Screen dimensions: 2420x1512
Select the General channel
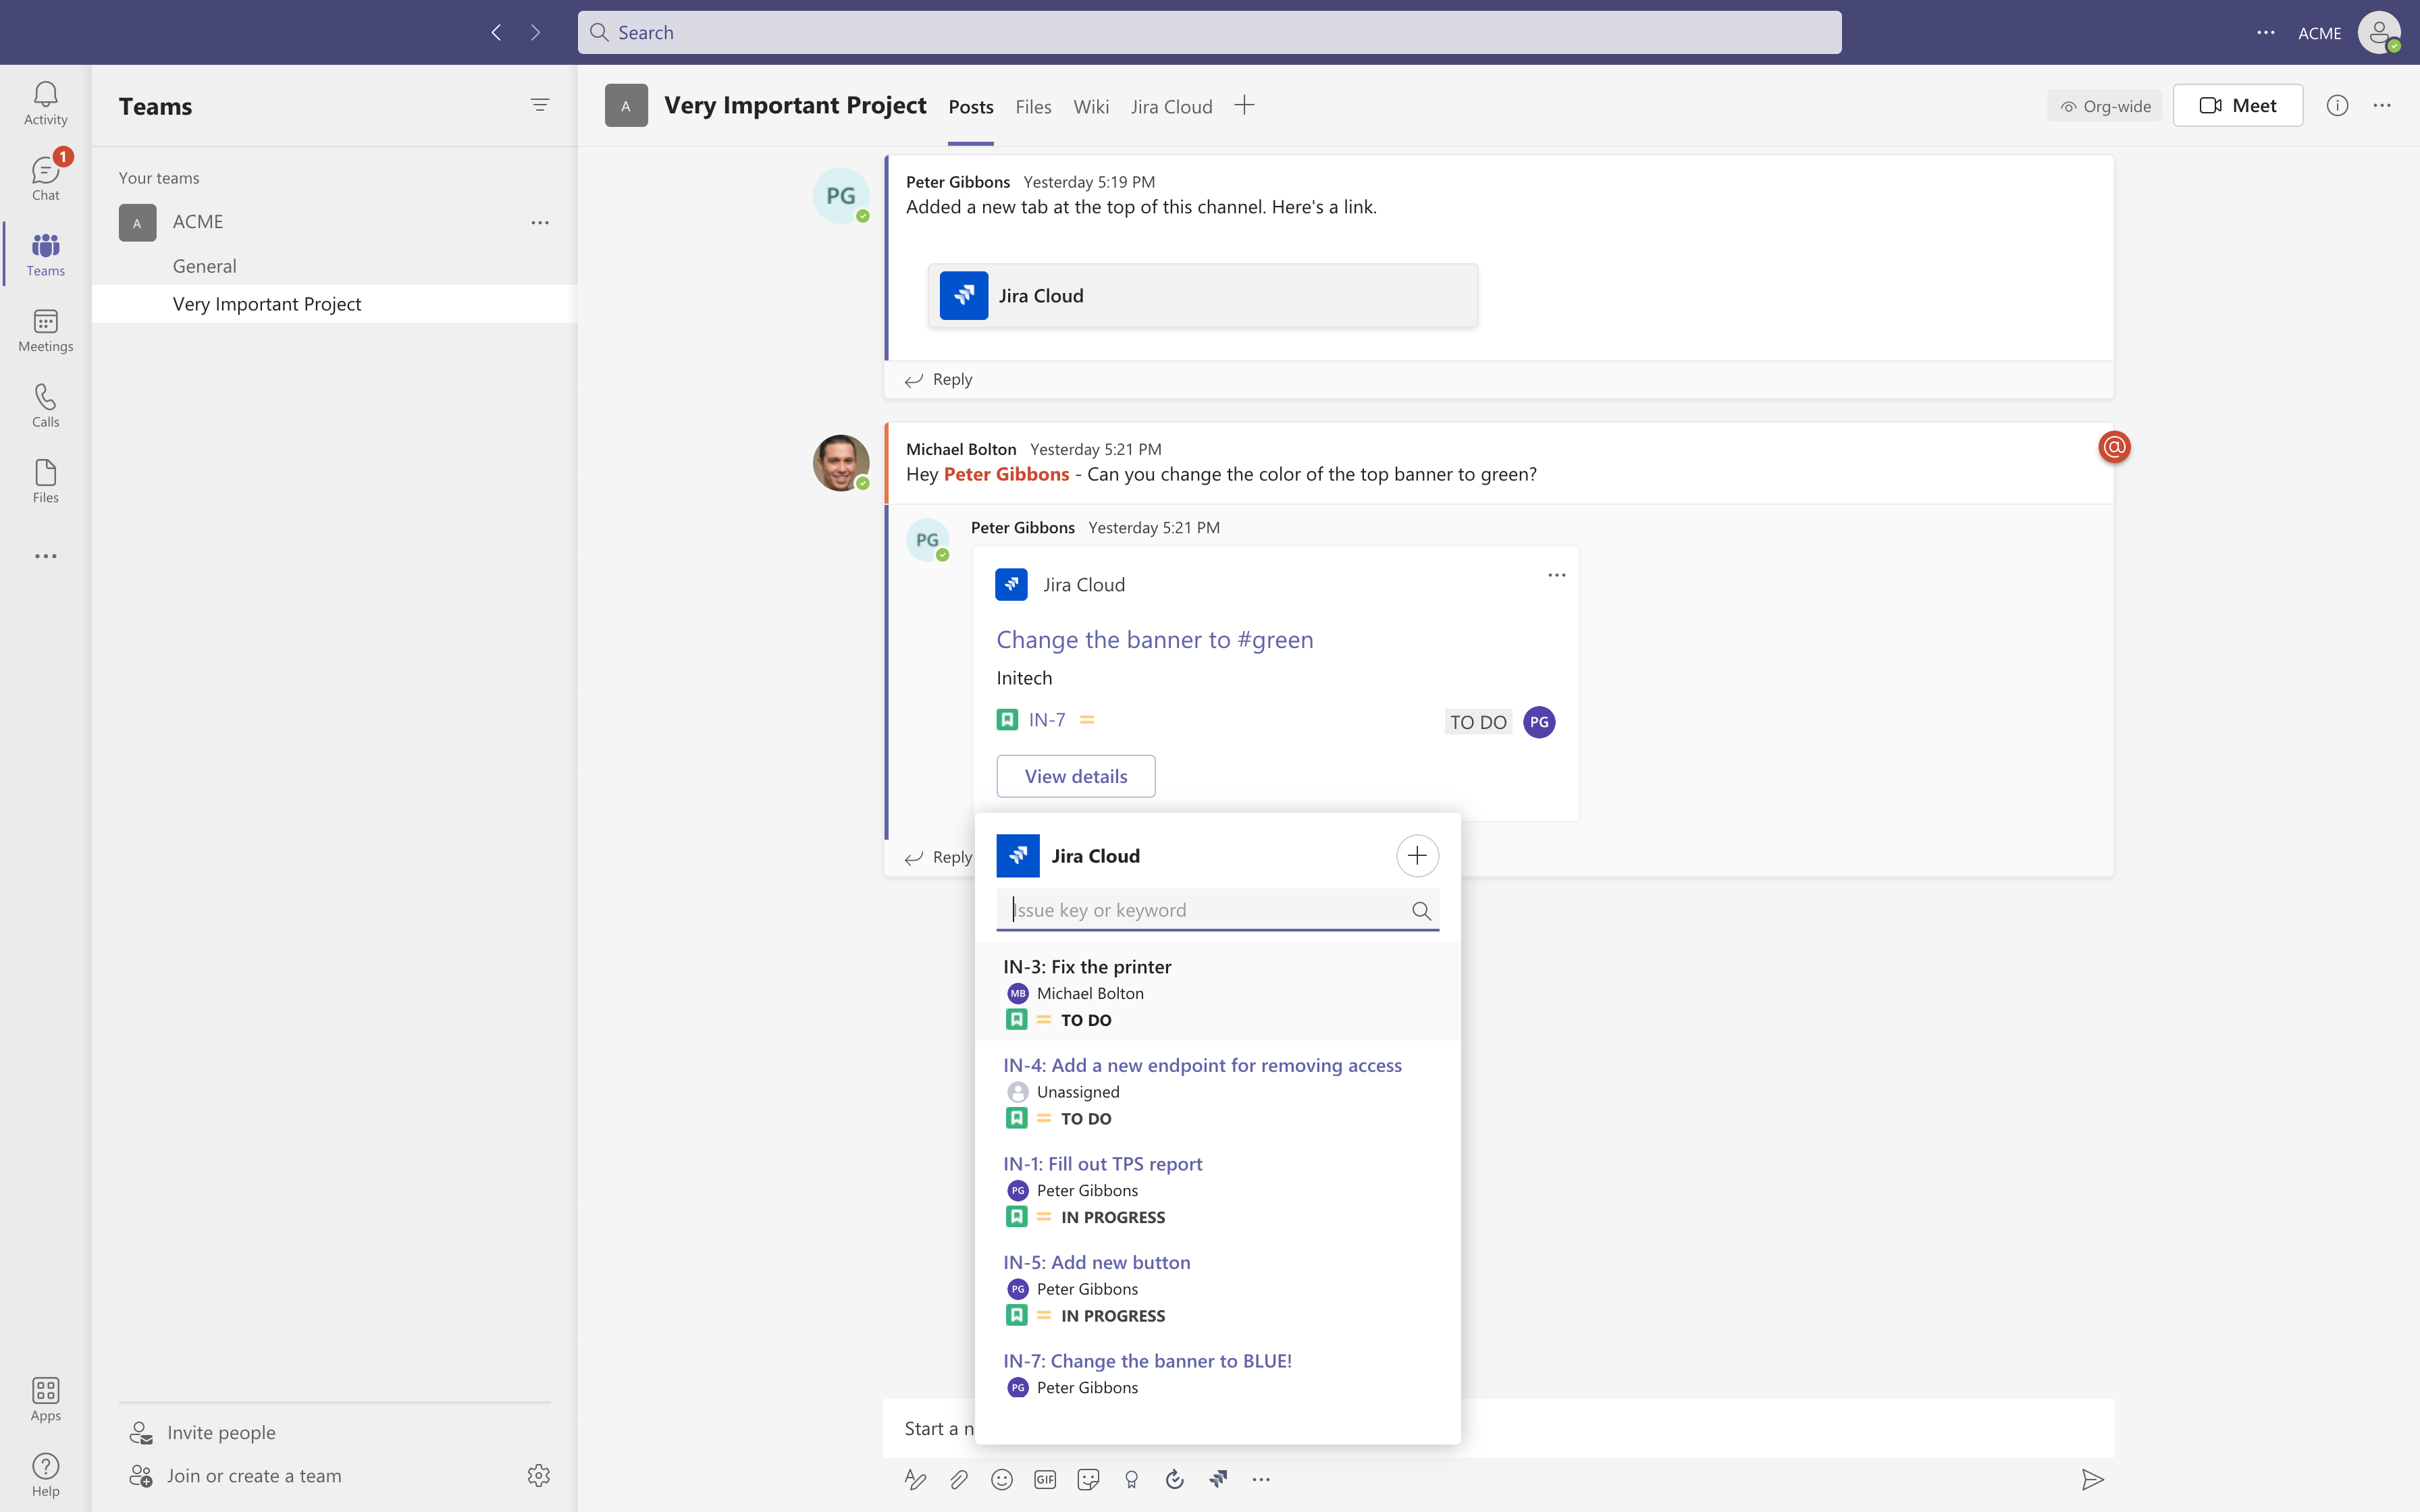point(334,266)
